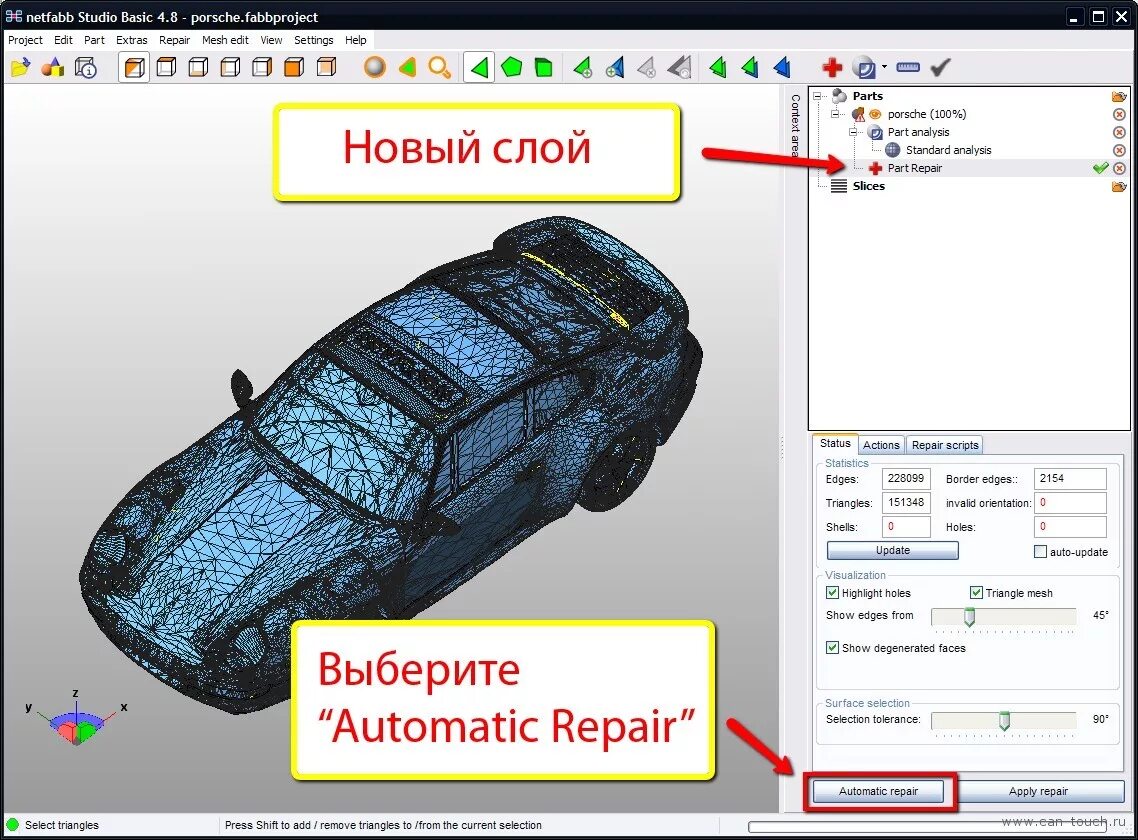Click the gray sphere zoom-all icon
This screenshot has width=1138, height=840.
tap(374, 68)
